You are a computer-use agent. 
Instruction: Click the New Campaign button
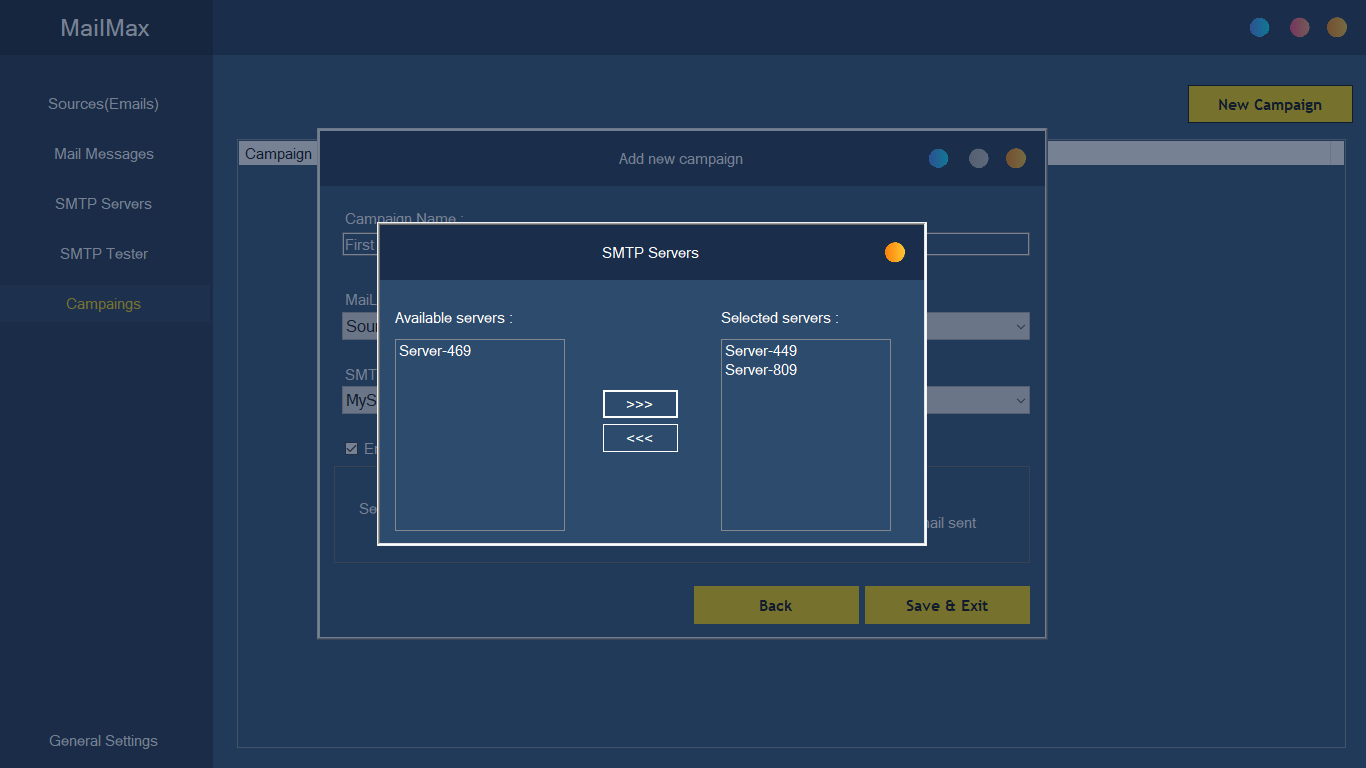[x=1269, y=104]
